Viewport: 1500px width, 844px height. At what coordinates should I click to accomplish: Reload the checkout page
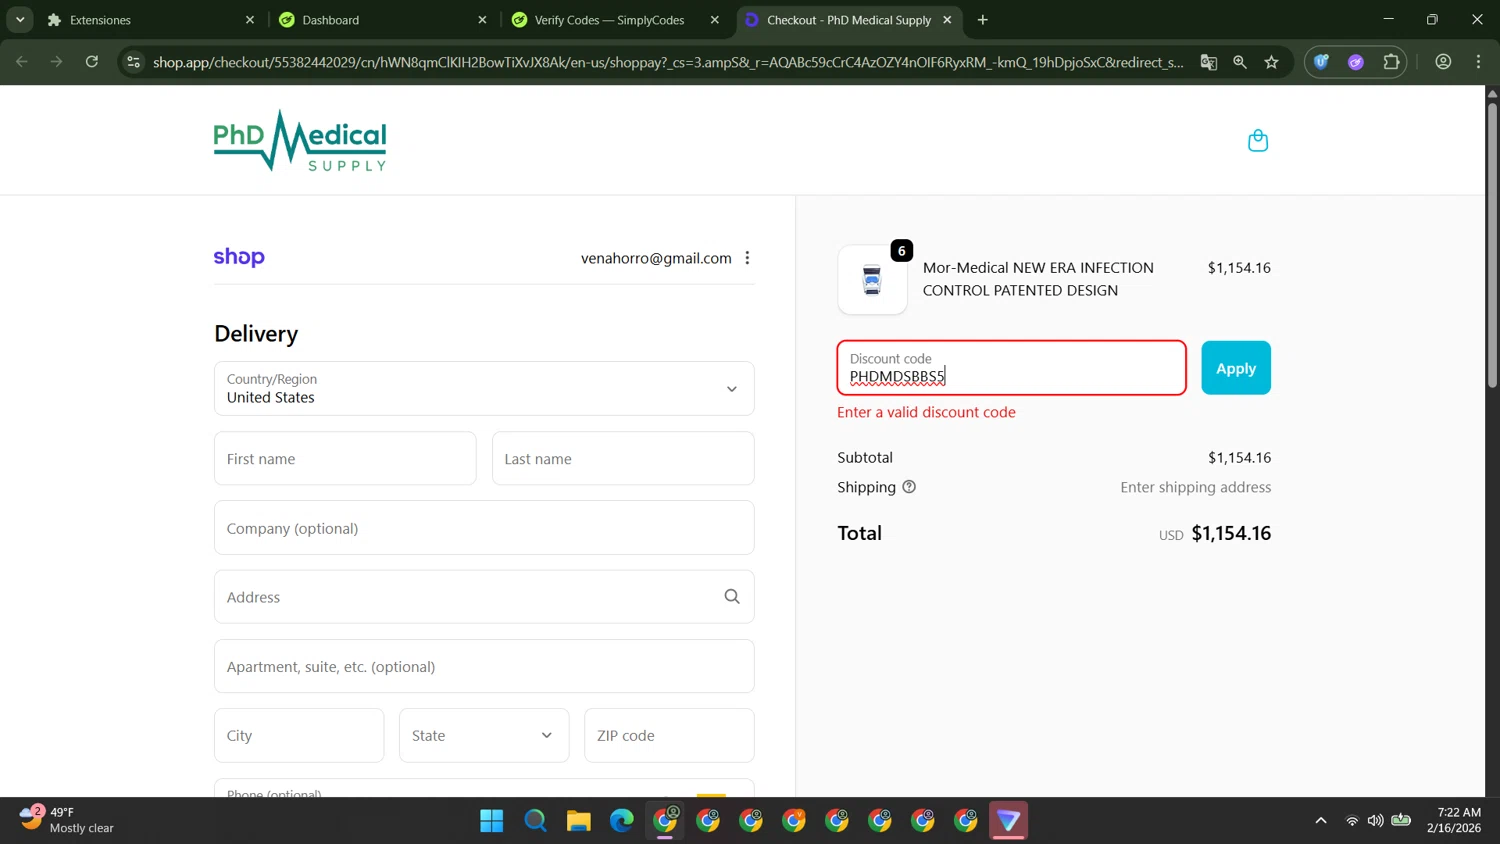[x=91, y=62]
